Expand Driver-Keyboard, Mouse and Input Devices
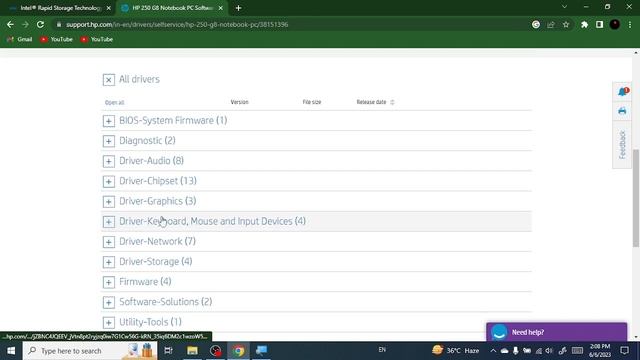 point(109,222)
